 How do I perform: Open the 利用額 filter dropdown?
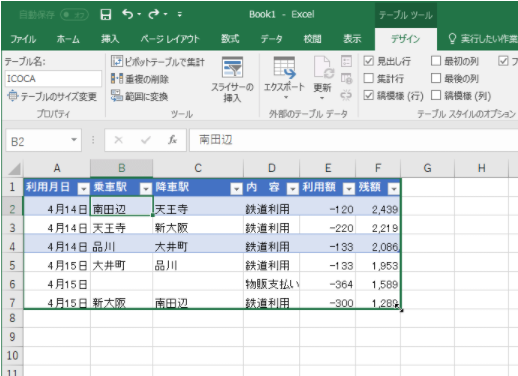pos(349,189)
